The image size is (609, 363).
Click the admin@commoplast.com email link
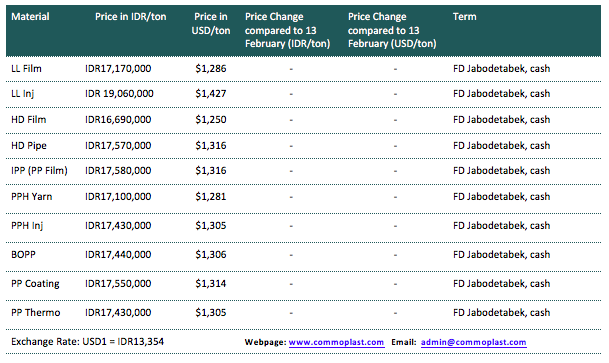[x=473, y=342]
